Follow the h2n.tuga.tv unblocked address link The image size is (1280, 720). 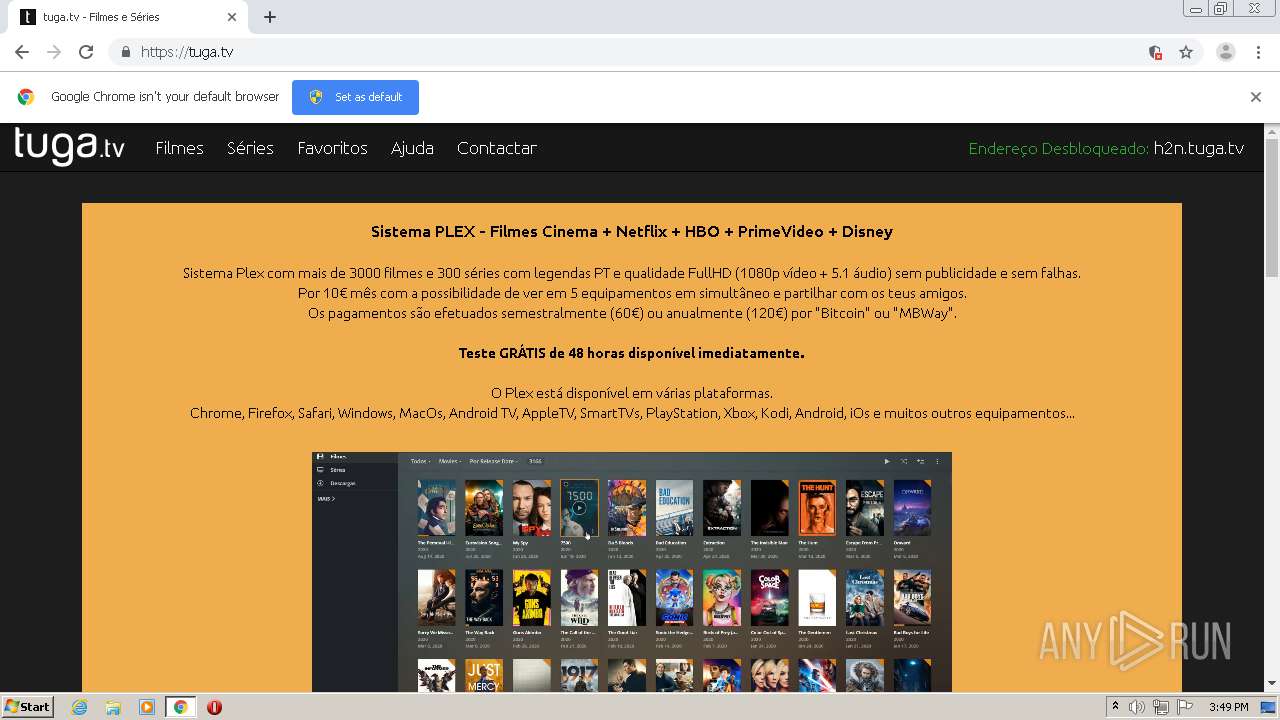(1198, 148)
